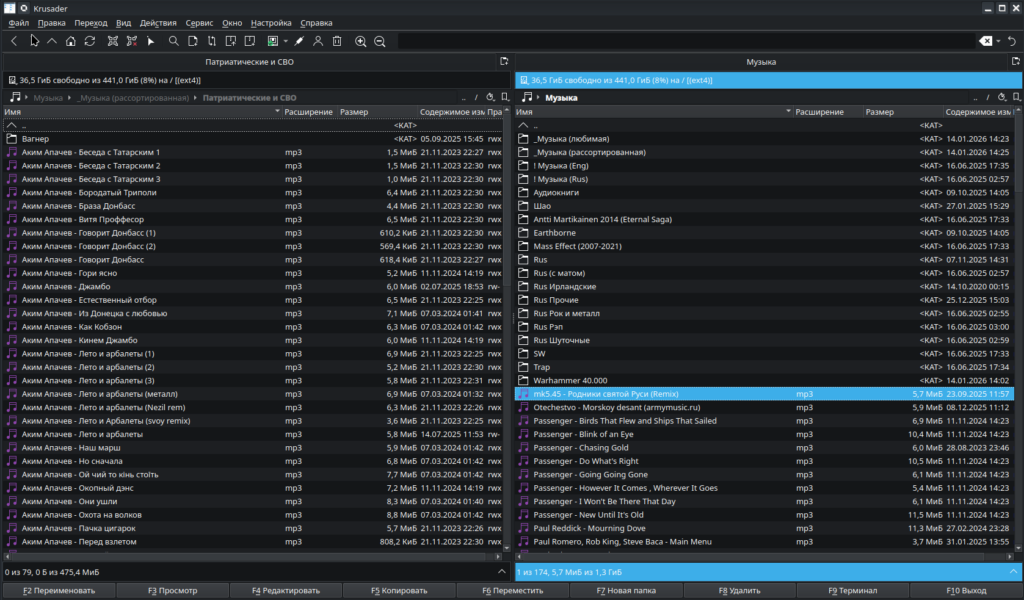Expand right panel status bar popup arrow
This screenshot has width=1024, height=600.
click(x=1013, y=571)
